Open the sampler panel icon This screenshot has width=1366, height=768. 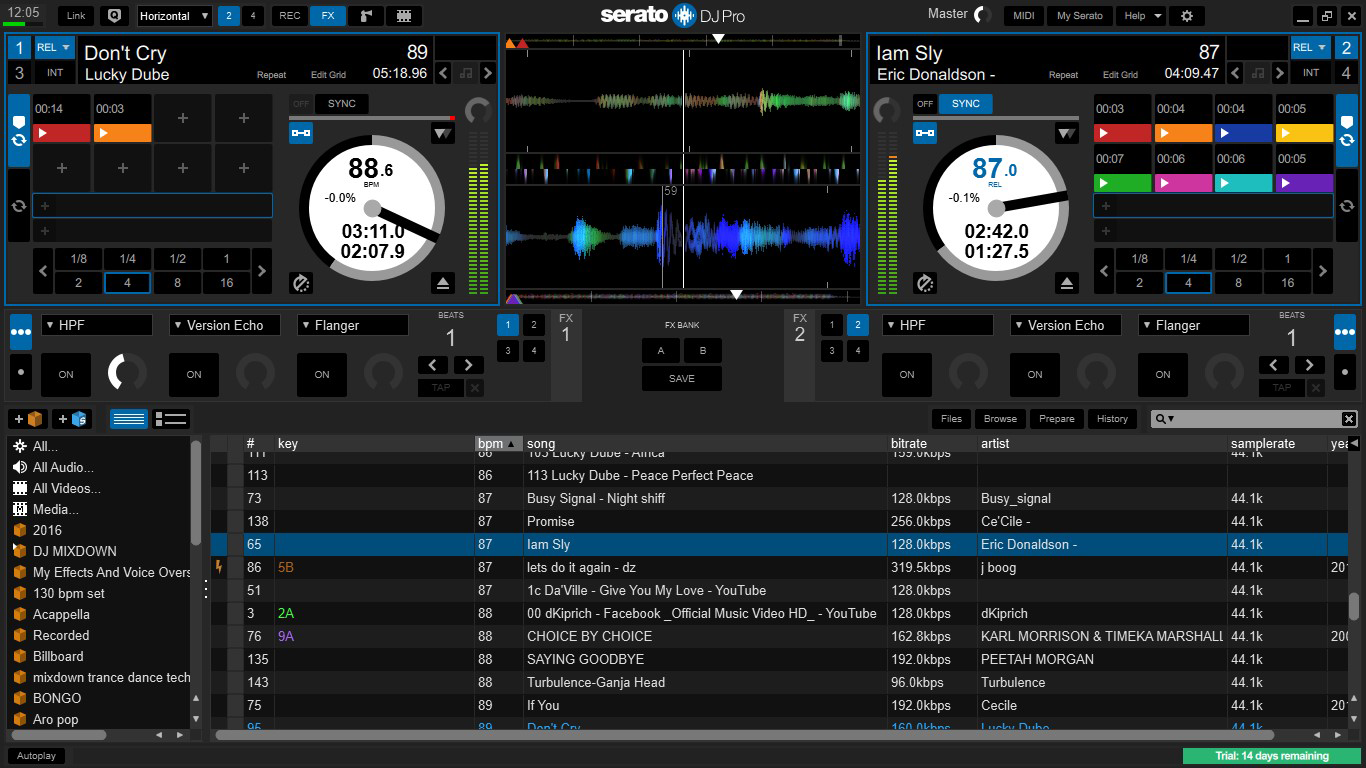366,16
